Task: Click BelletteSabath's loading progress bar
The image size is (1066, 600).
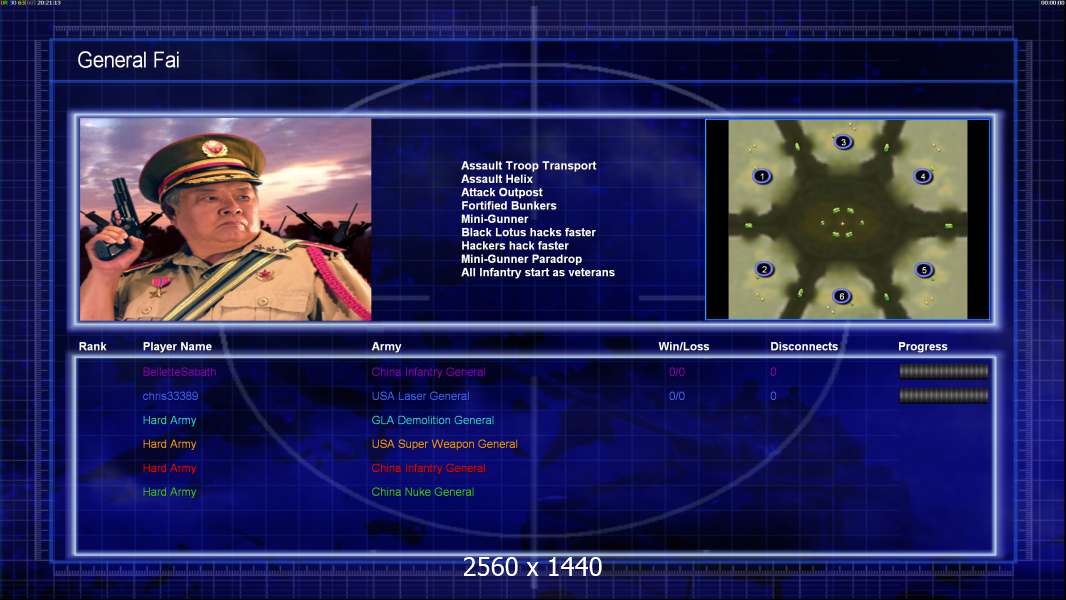Action: [x=944, y=371]
